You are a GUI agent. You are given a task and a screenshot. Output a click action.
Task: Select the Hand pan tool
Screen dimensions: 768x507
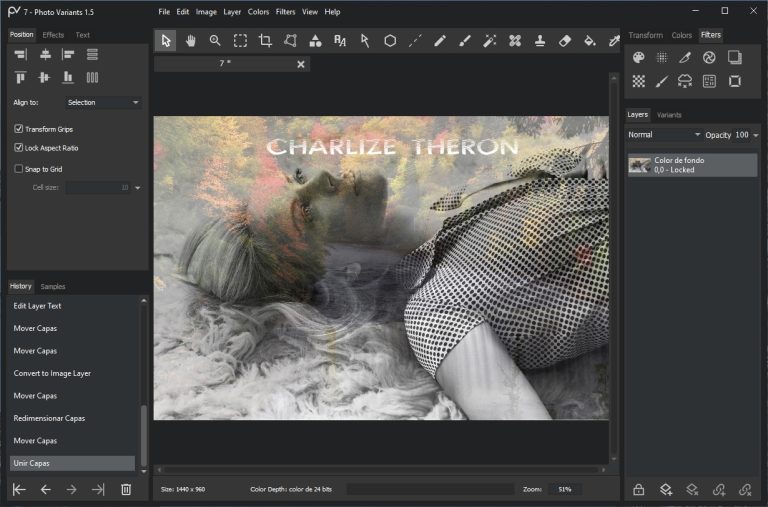coord(191,41)
